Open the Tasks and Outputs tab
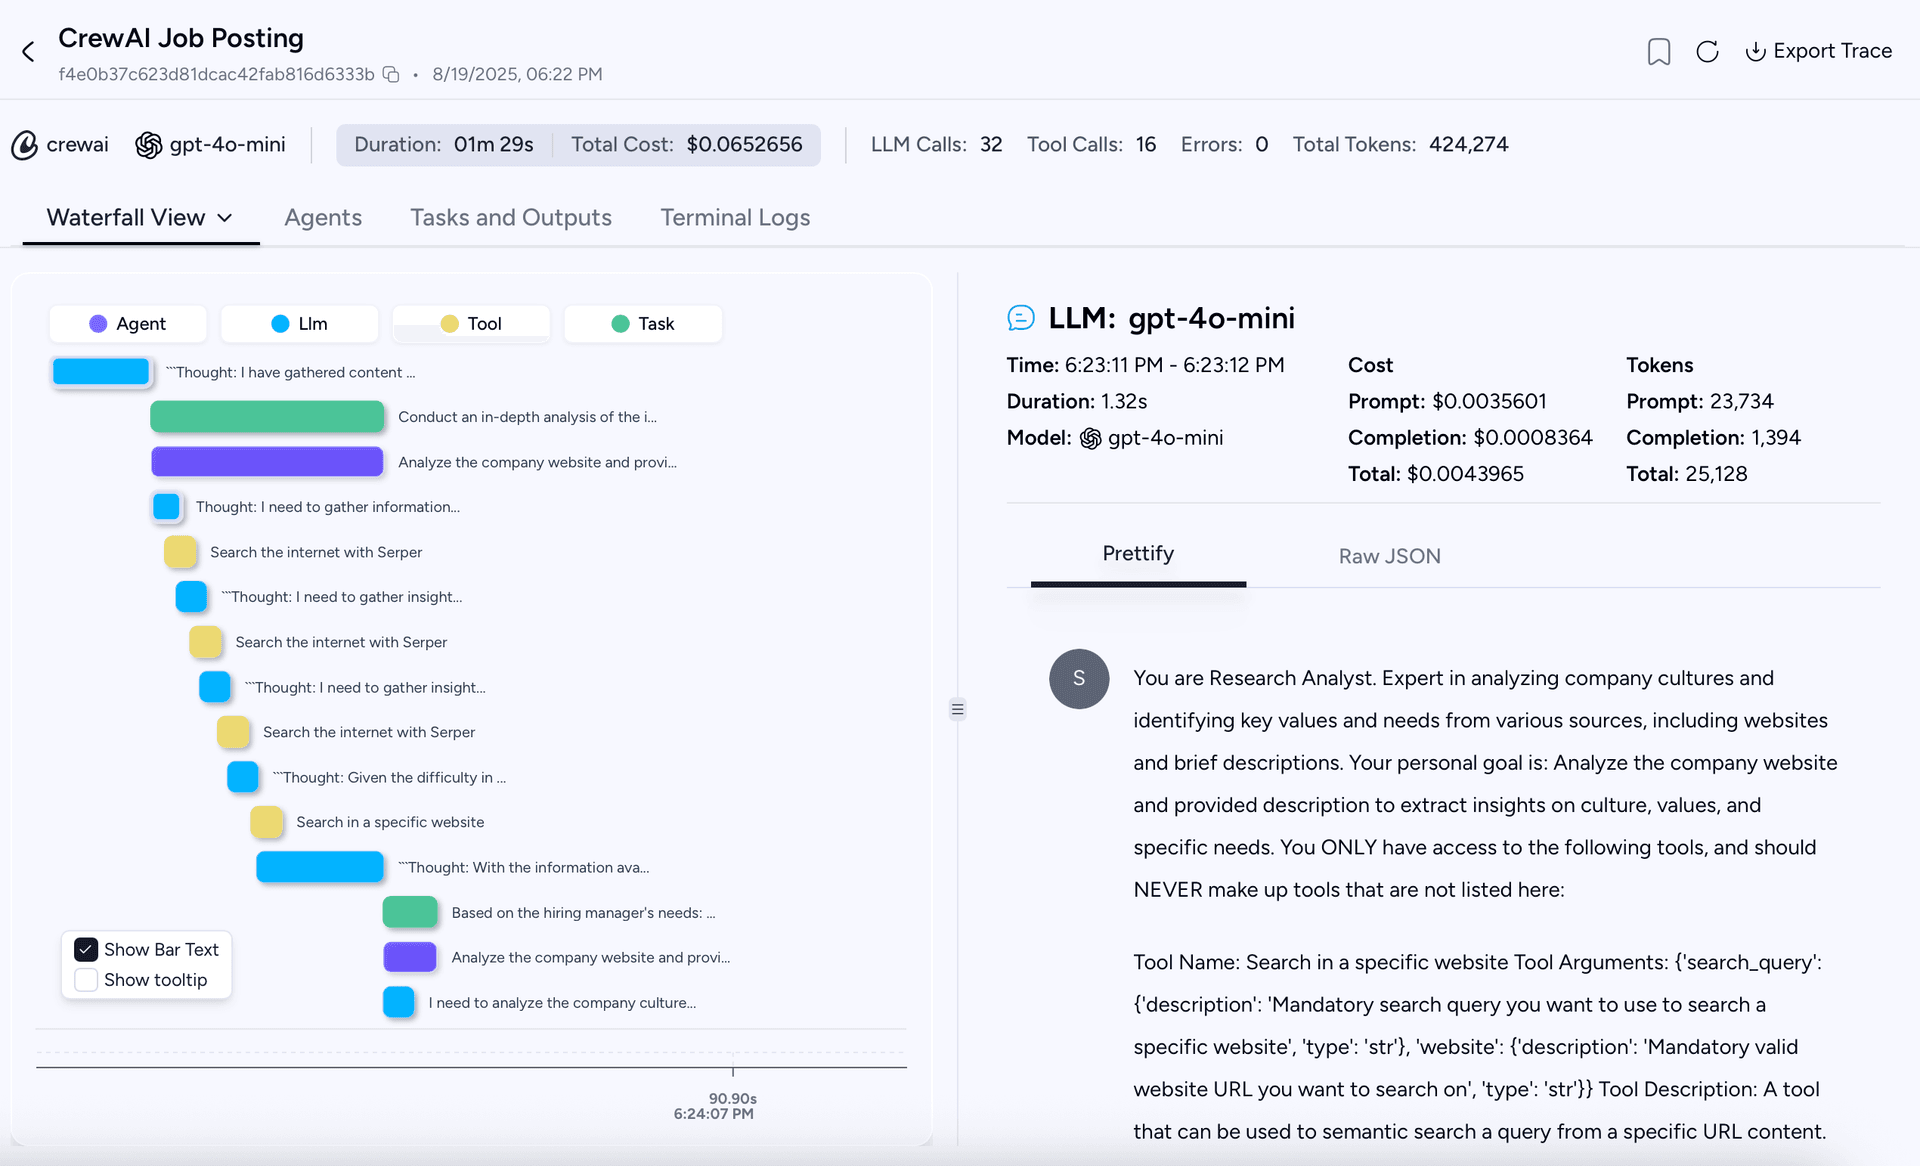Viewport: 1920px width, 1166px height. [511, 218]
